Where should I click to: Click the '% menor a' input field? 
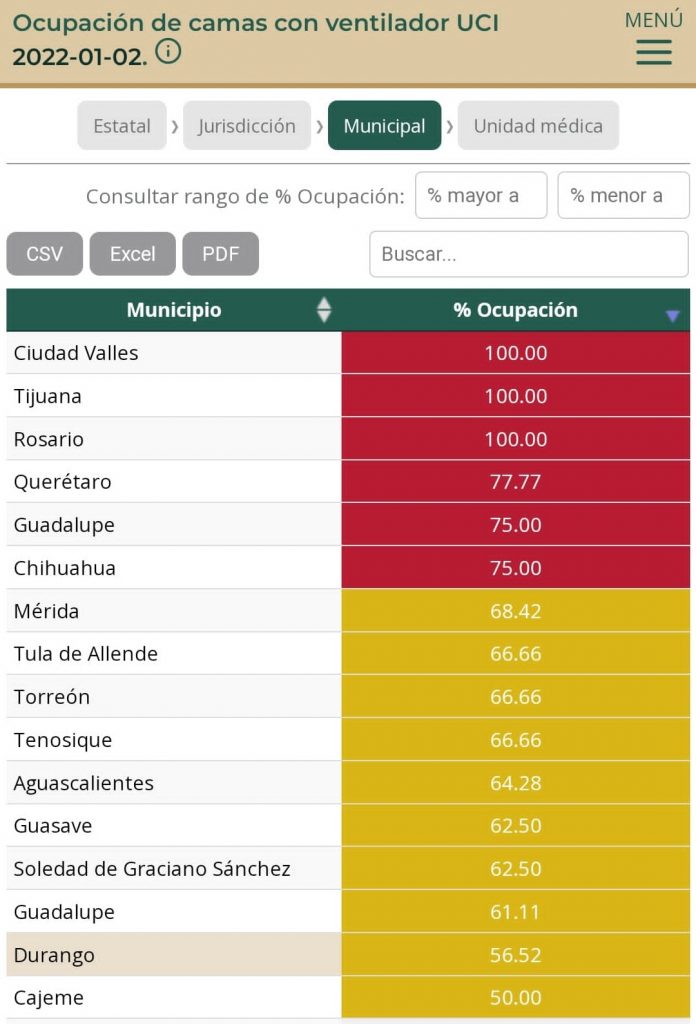[x=623, y=195]
